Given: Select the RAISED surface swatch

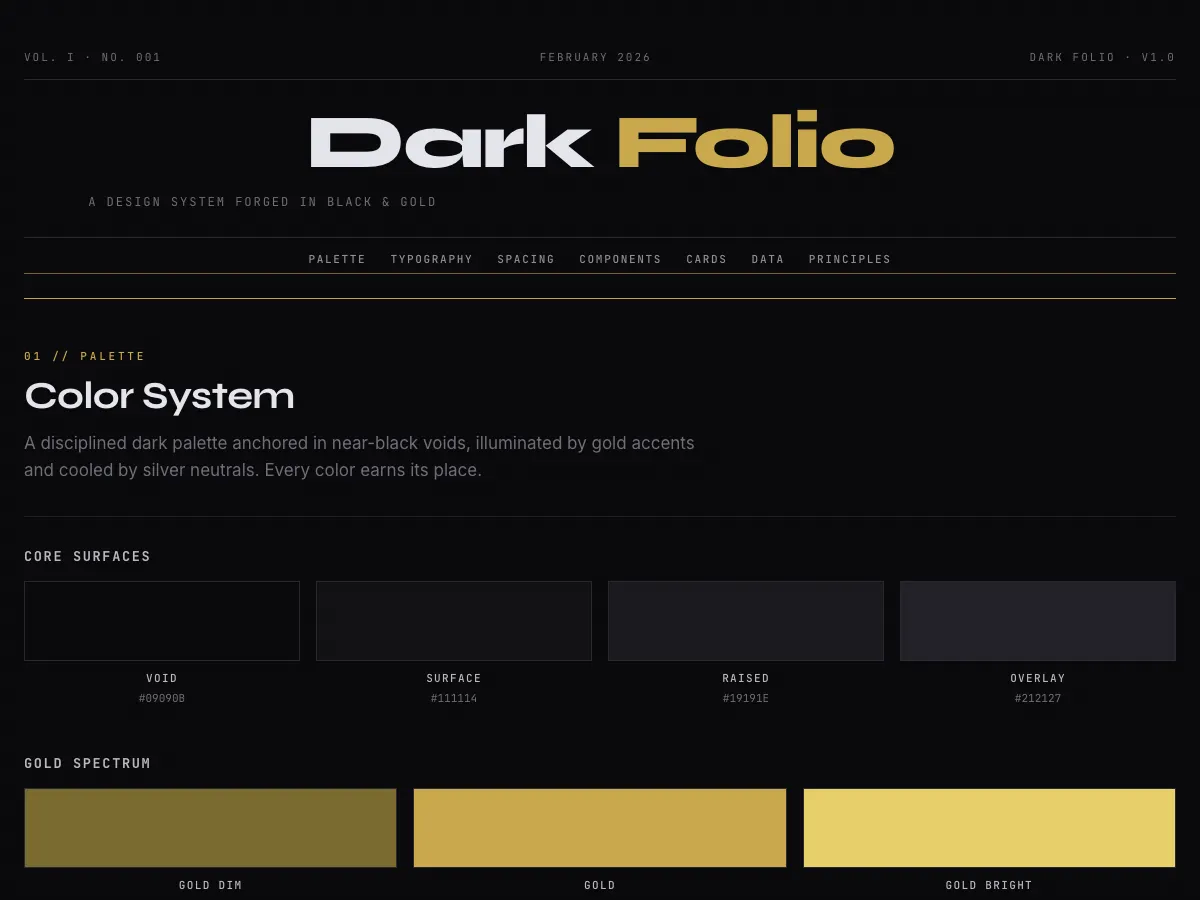Looking at the screenshot, I should pyautogui.click(x=745, y=620).
